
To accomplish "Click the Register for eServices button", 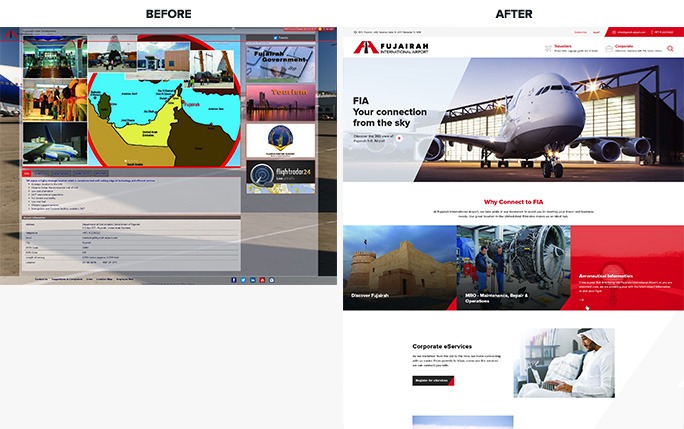I will 433,381.
